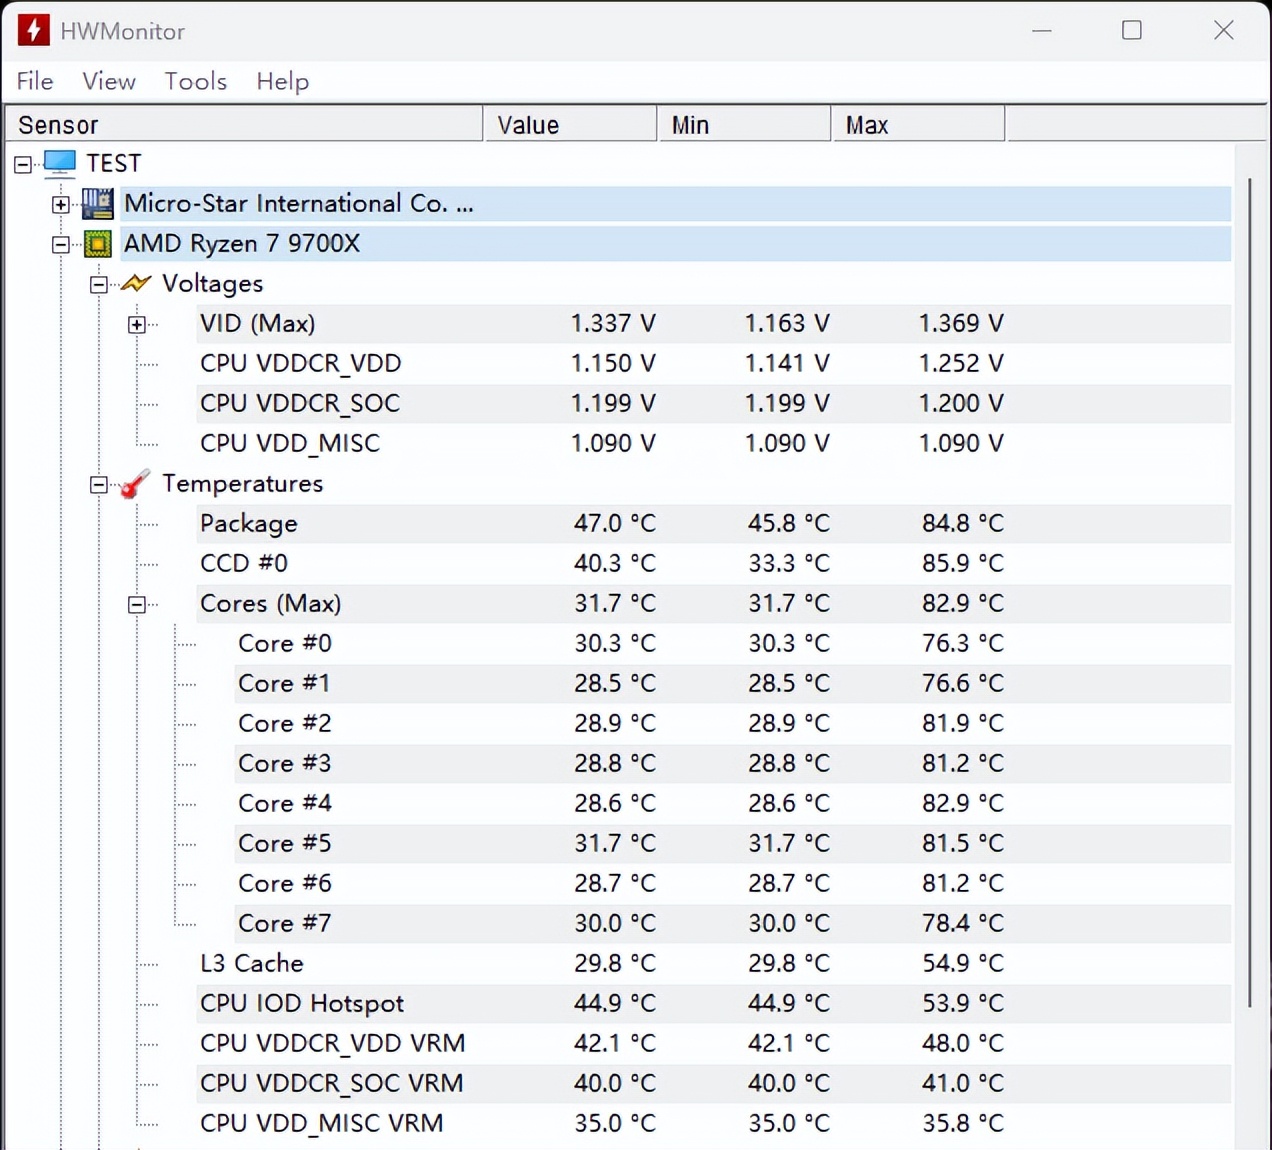
Task: Select the CPU VDDCR_VDD voltage row
Action: [x=714, y=364]
